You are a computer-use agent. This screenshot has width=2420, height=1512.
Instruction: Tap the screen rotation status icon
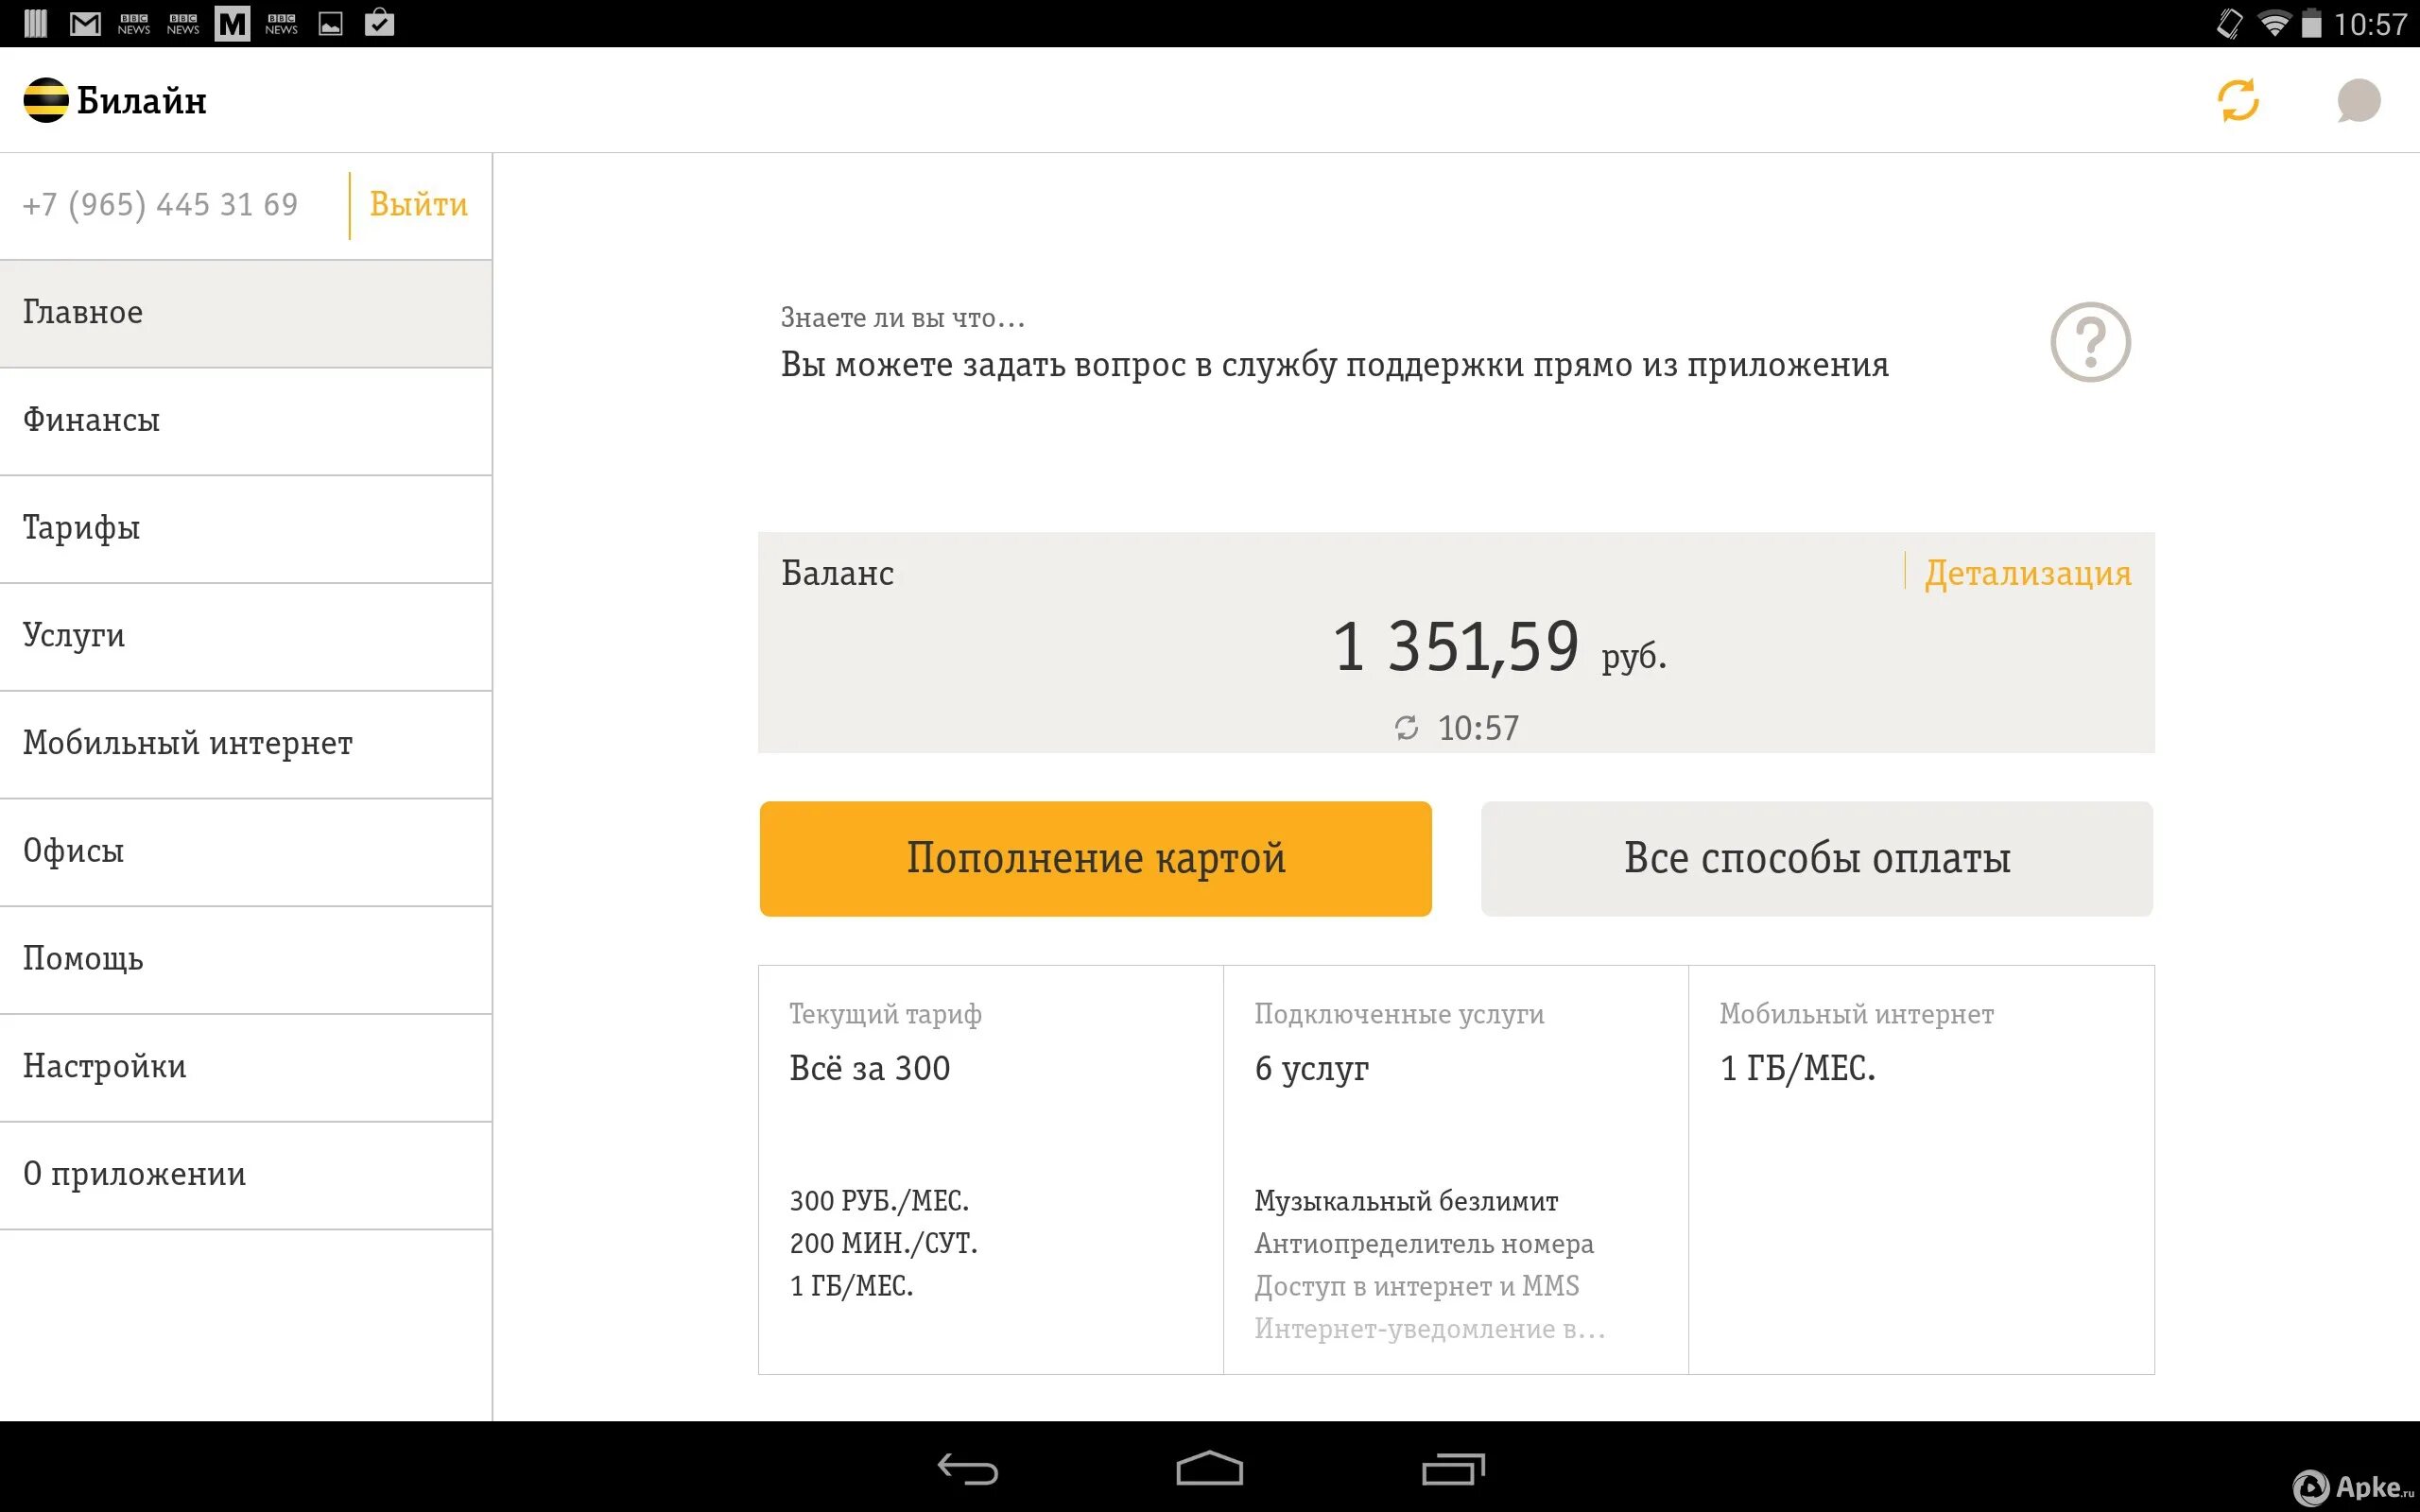(2230, 23)
